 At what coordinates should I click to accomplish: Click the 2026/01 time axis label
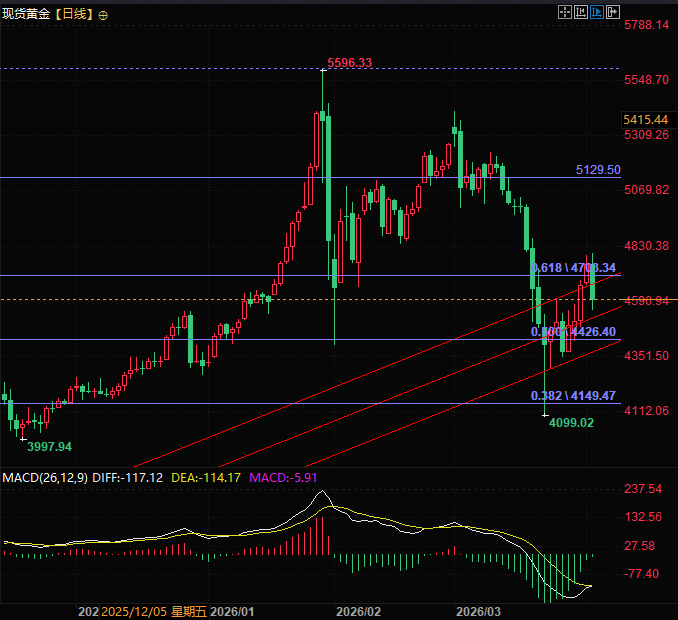(232, 612)
